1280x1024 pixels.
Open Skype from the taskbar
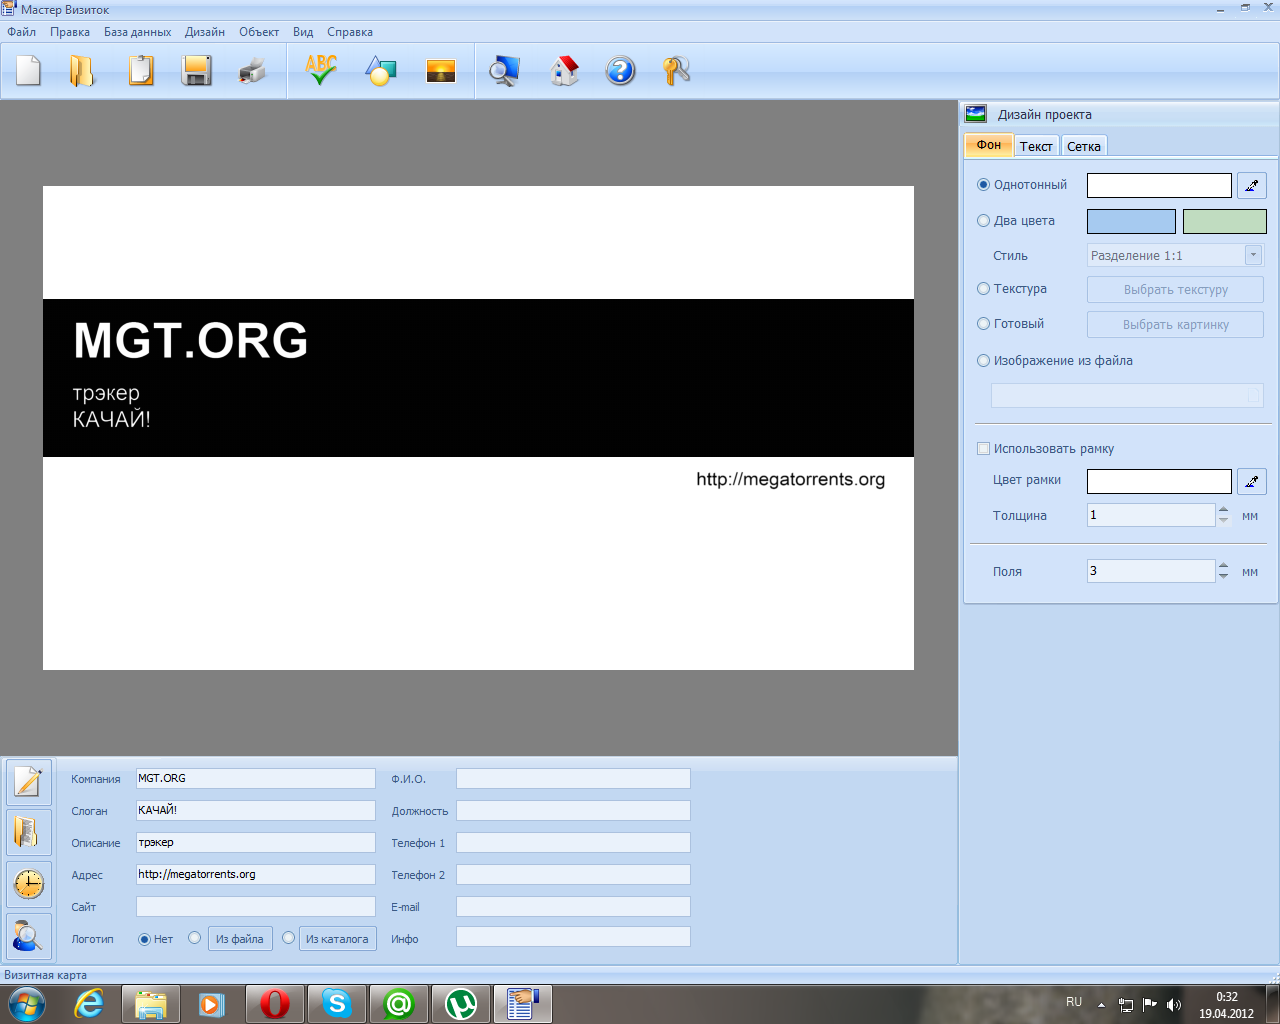point(337,1004)
